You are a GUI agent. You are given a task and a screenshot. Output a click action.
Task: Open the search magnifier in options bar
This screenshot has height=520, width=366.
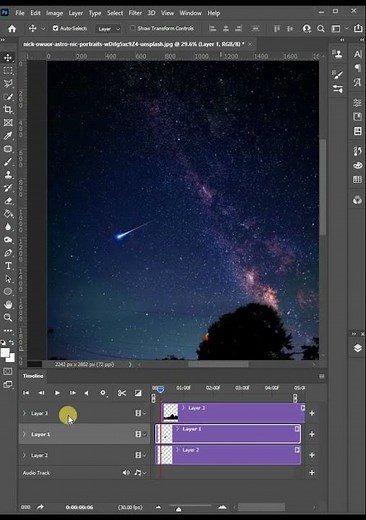(x=321, y=29)
